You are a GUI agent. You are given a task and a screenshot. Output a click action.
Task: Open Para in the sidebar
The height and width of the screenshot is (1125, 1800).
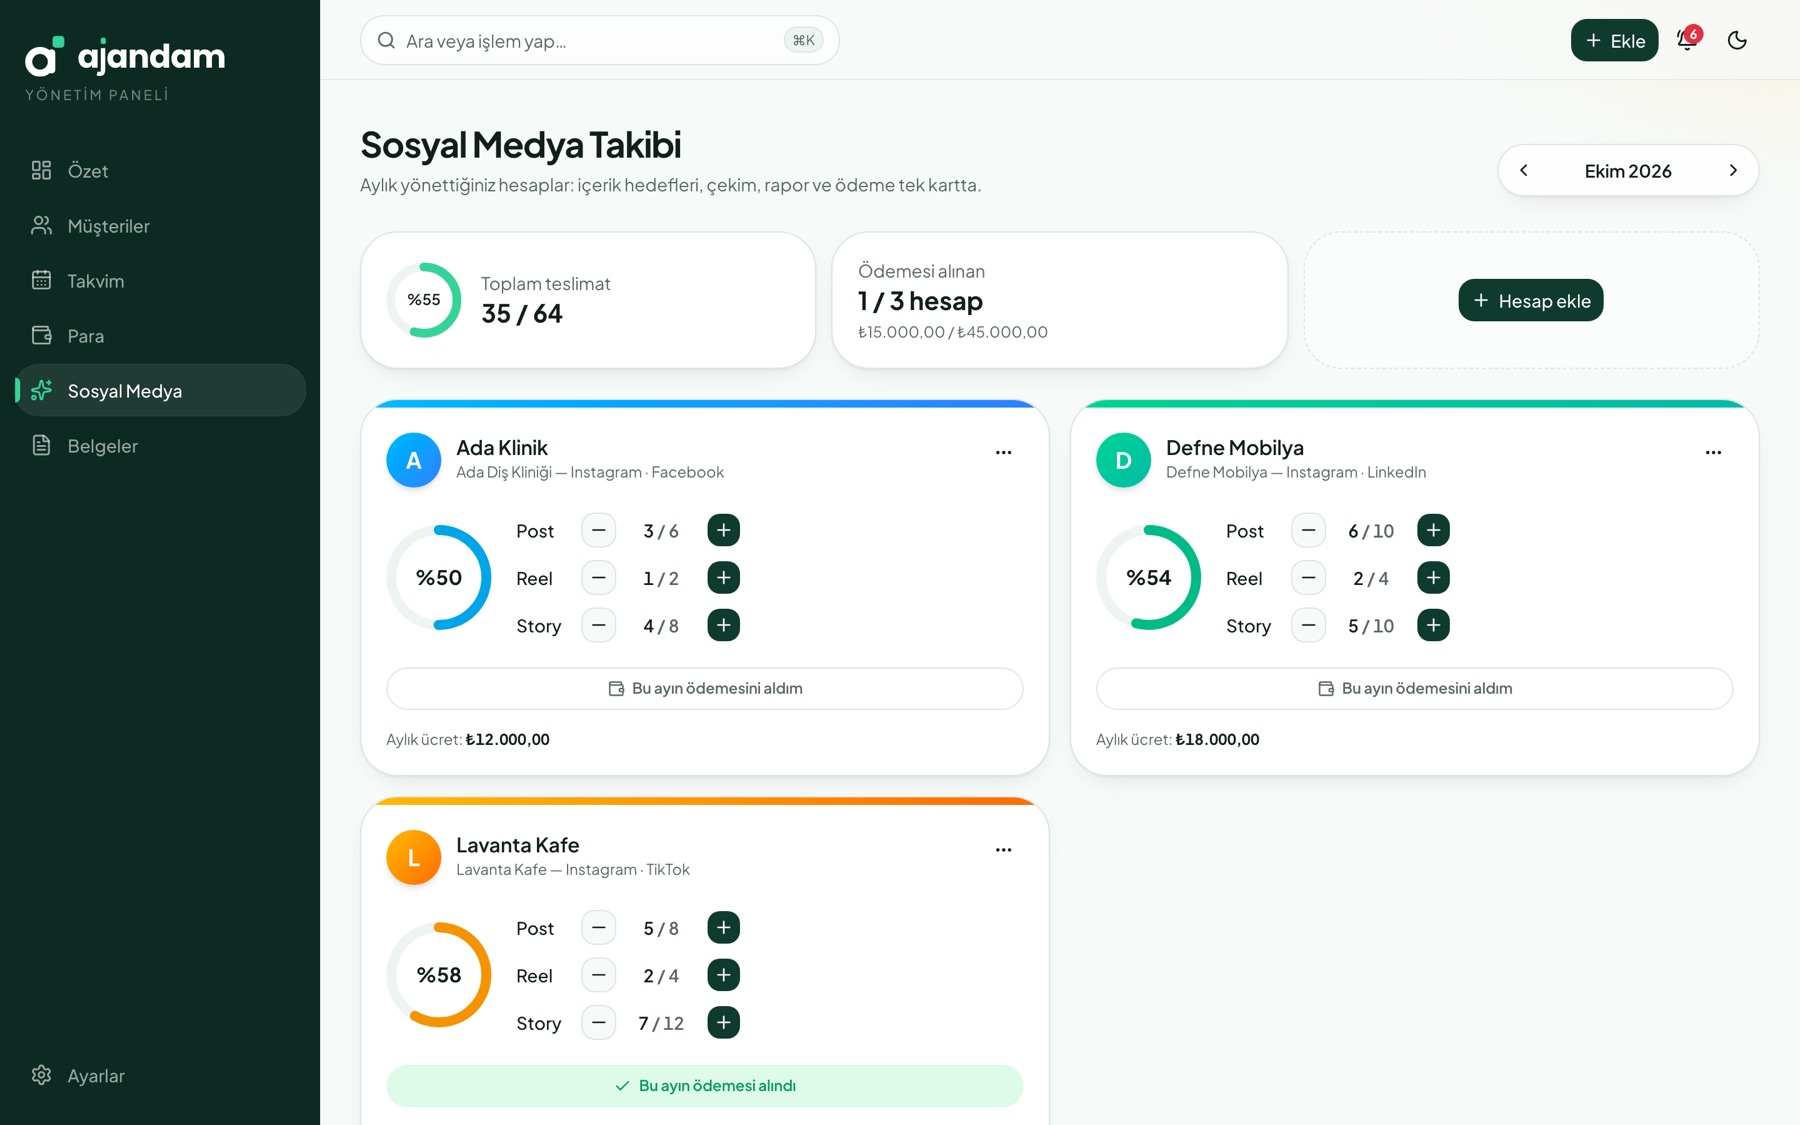tap(160, 336)
